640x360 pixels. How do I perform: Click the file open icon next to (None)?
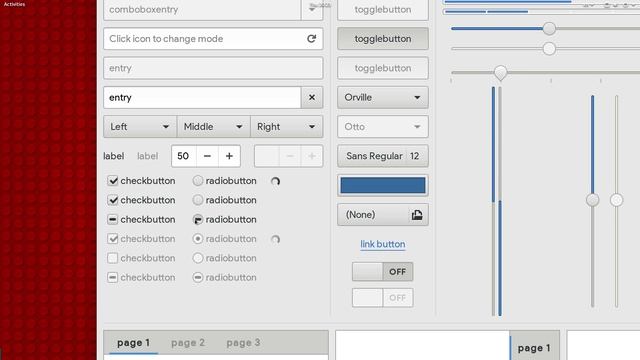pyautogui.click(x=417, y=215)
